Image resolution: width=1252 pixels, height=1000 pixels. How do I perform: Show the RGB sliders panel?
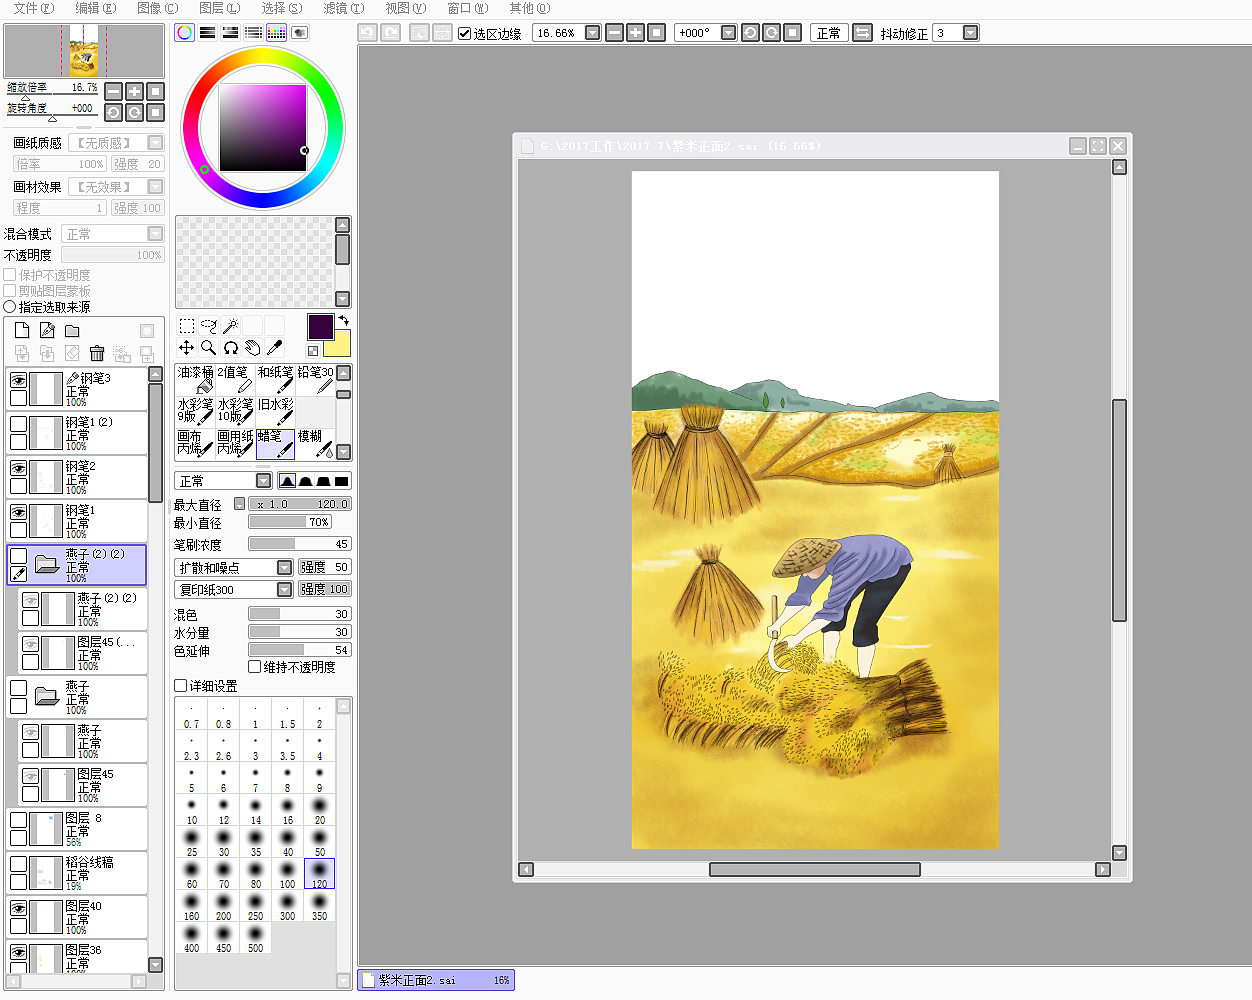click(x=207, y=33)
